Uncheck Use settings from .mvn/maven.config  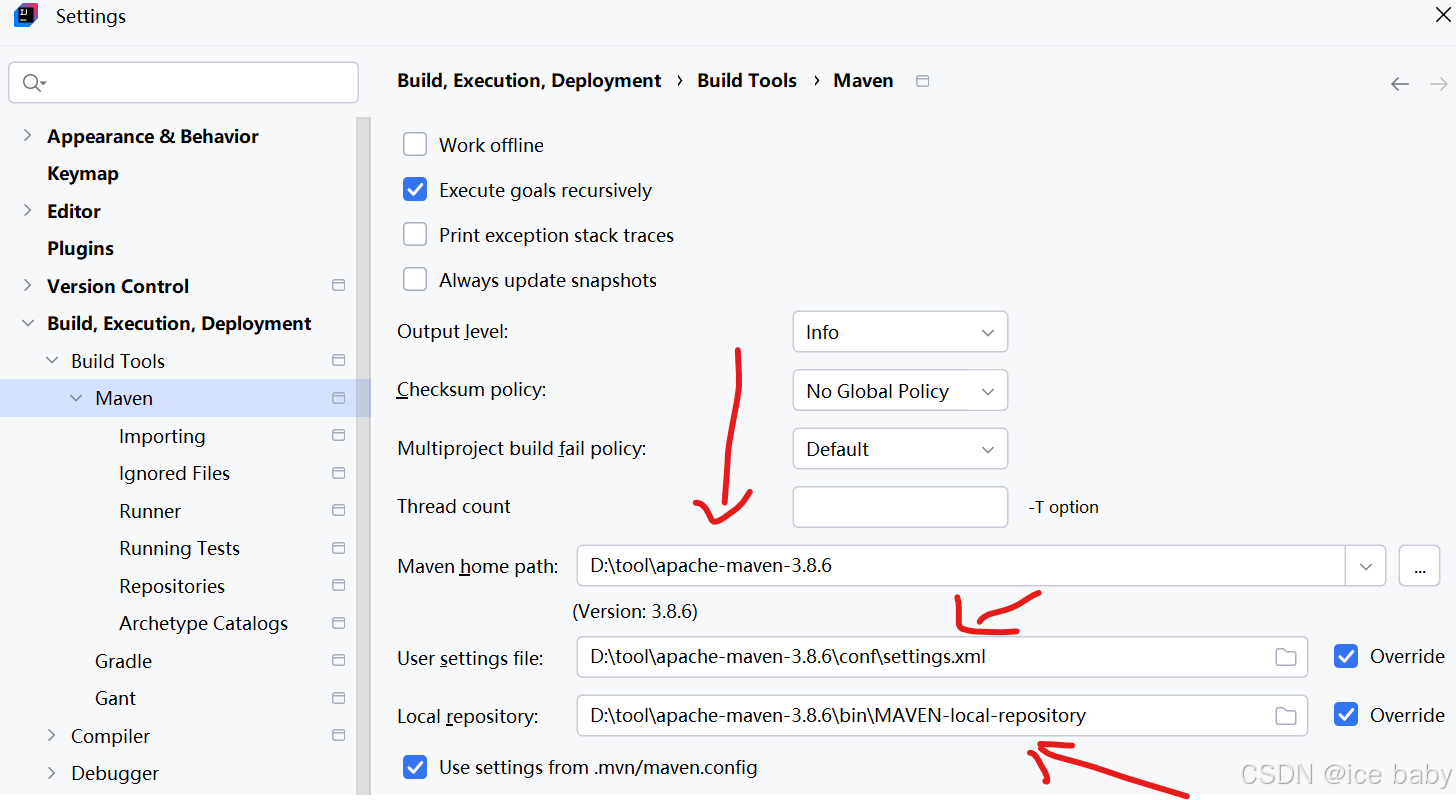coord(415,768)
